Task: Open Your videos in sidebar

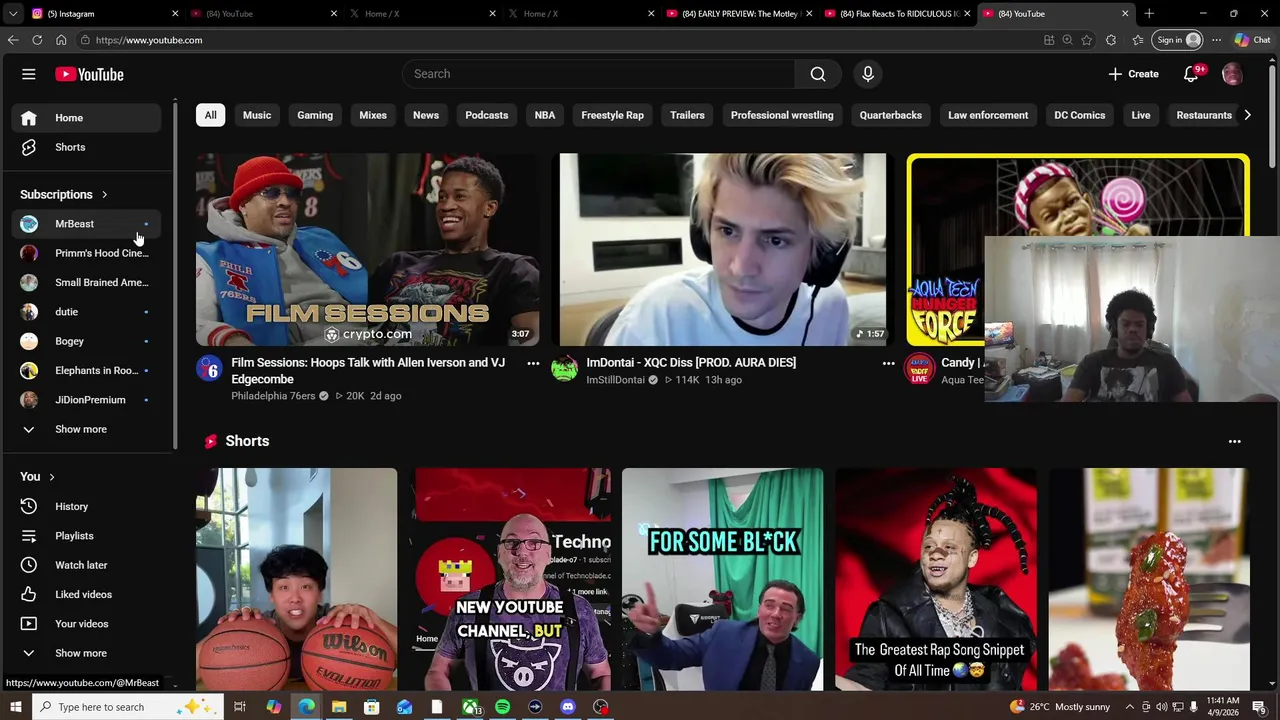Action: [86, 624]
